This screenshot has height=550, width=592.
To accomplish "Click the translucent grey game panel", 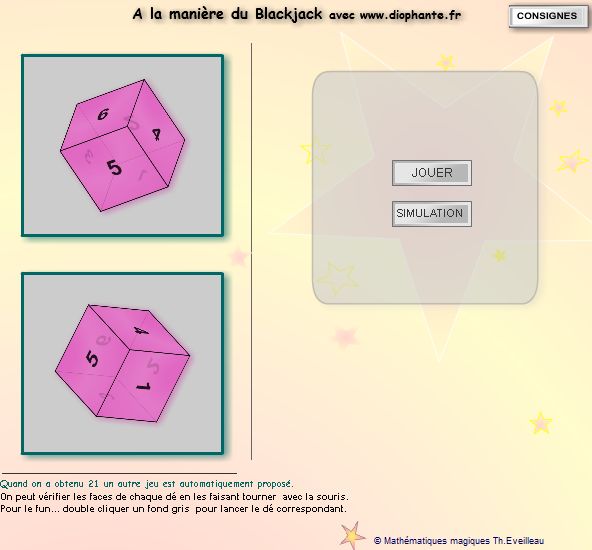I will pyautogui.click(x=425, y=113).
